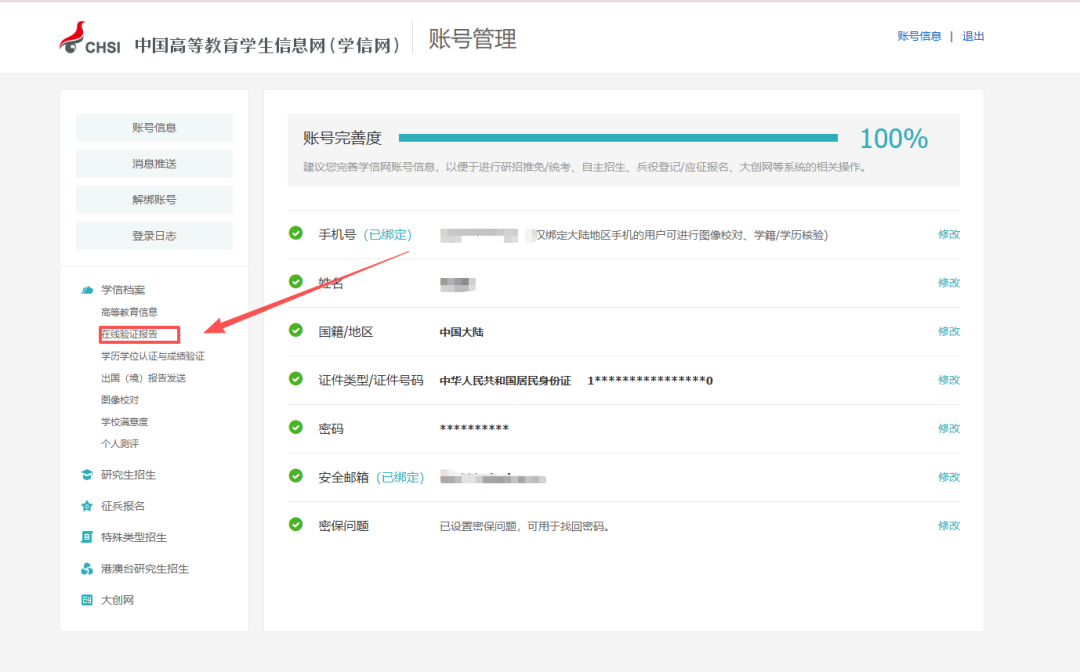
Task: Click the green check next to 密码
Action: coord(295,428)
